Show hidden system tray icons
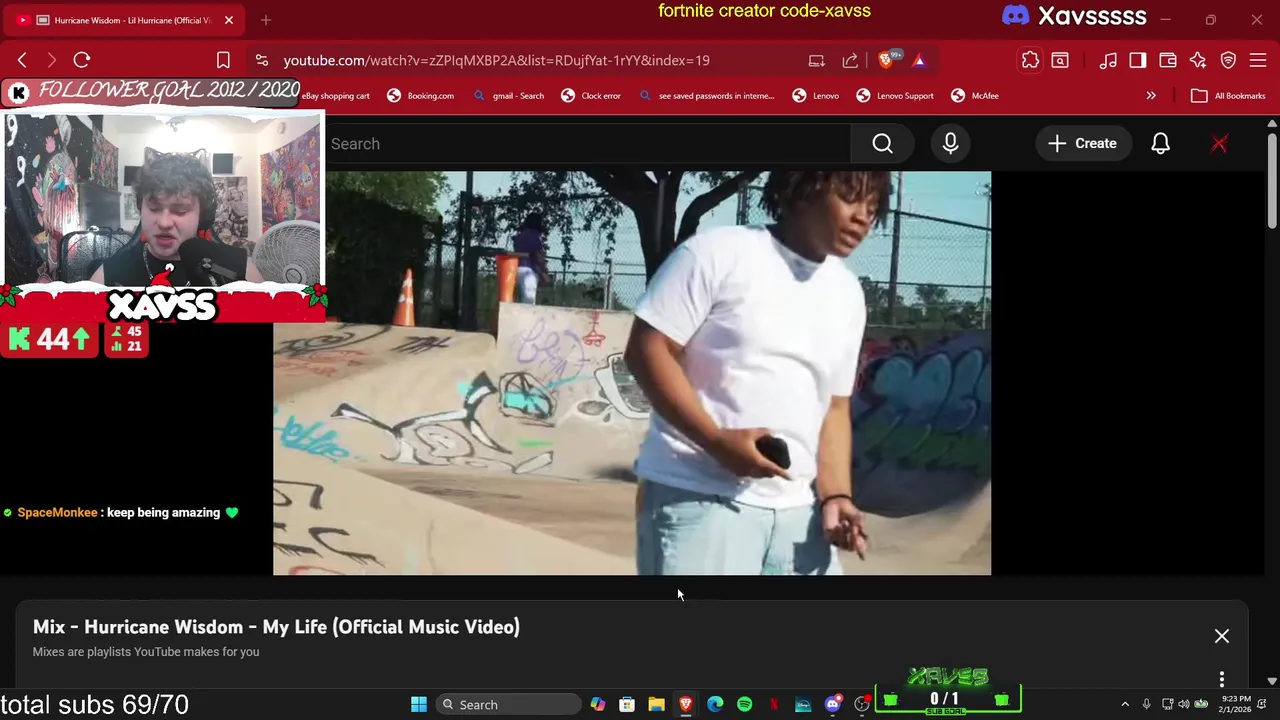 tap(1125, 704)
